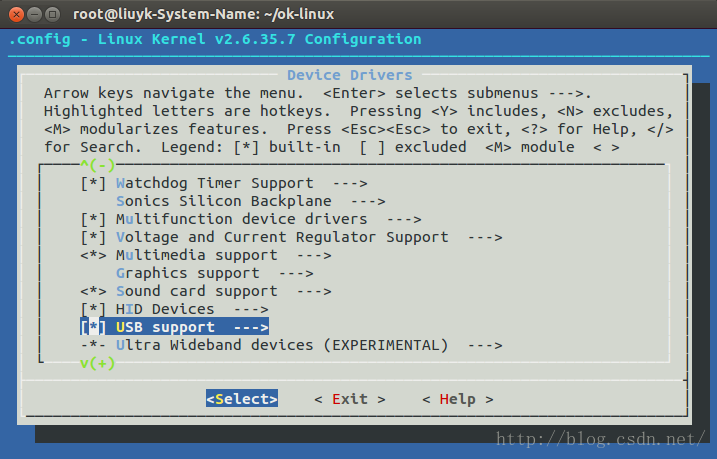Maximize the terminal window
The width and height of the screenshot is (717, 459).
pos(53,15)
